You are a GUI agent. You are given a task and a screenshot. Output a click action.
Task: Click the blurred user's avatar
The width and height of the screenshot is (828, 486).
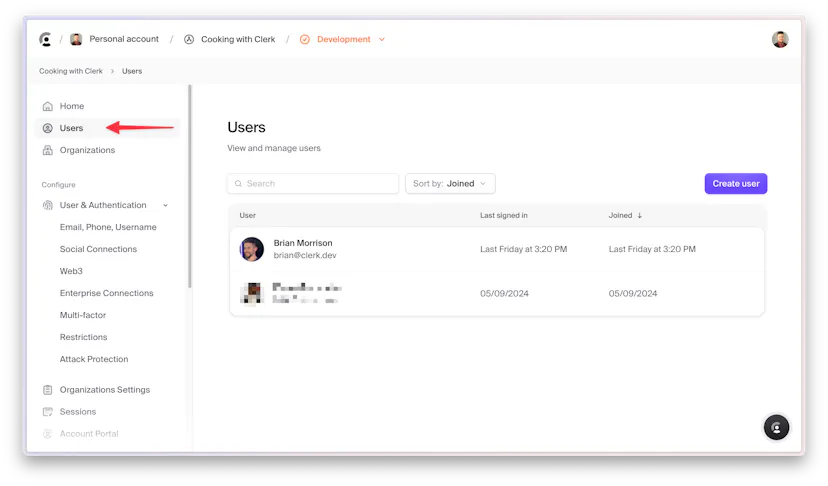pyautogui.click(x=252, y=293)
